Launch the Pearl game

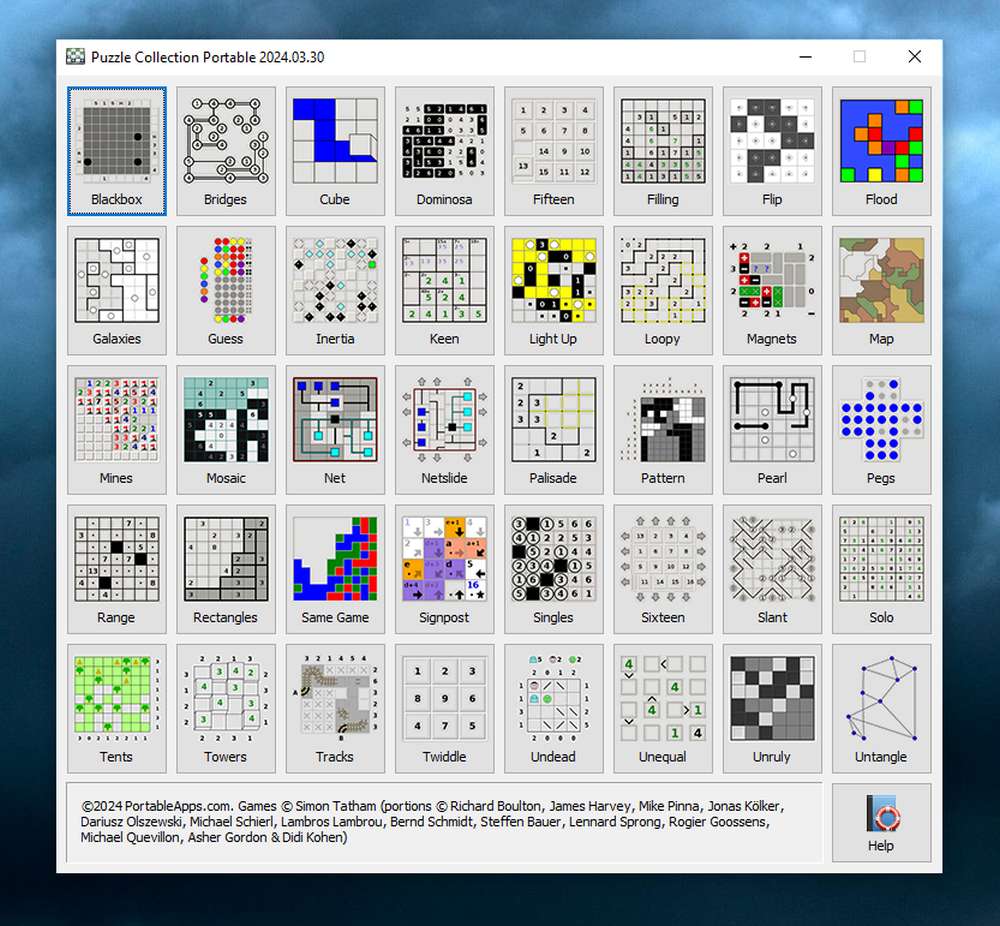pos(772,430)
